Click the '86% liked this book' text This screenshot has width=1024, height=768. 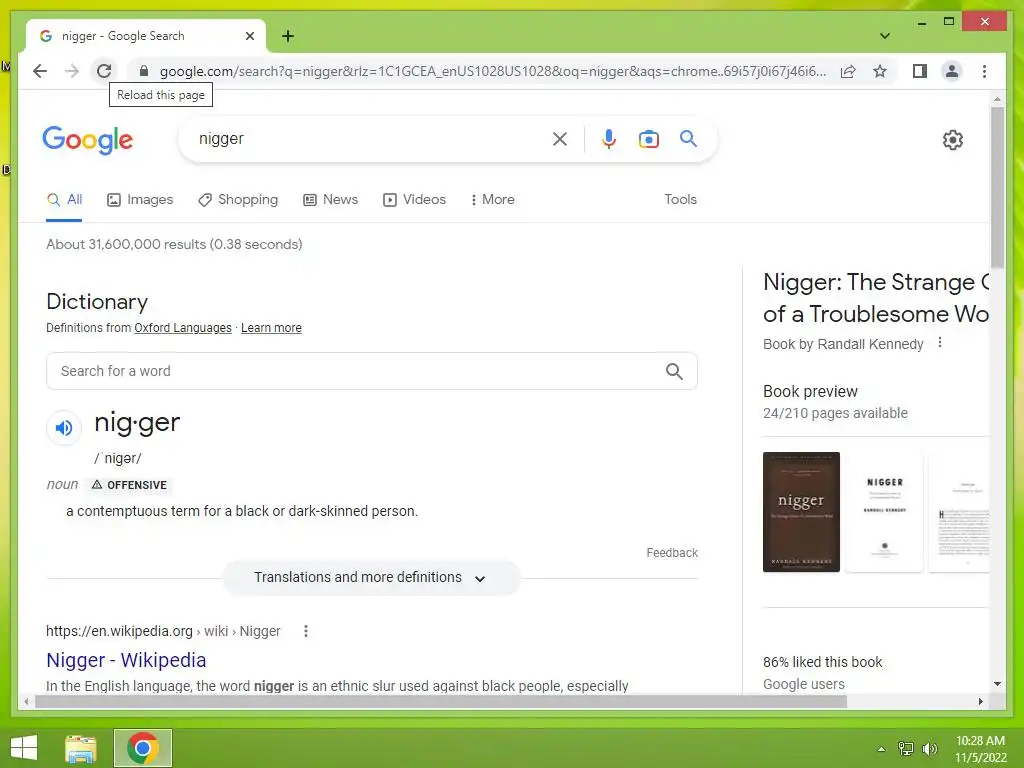coord(822,662)
